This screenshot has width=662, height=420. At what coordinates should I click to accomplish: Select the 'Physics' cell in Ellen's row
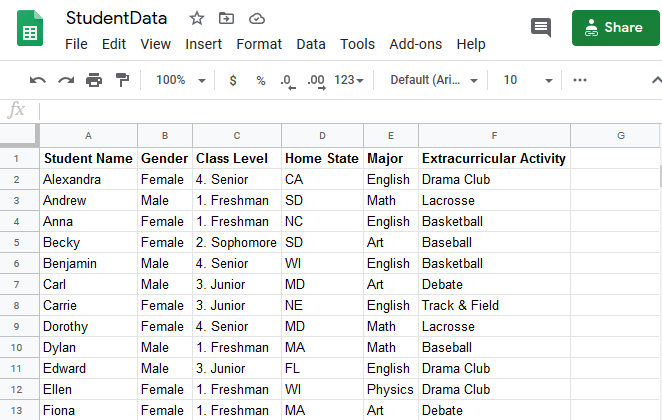point(391,389)
